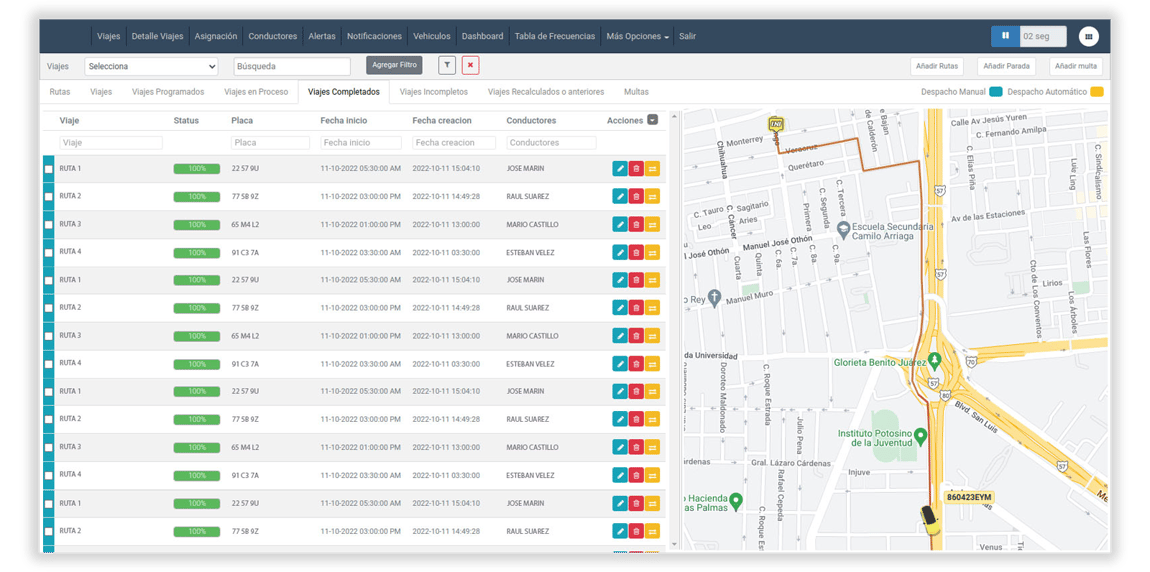Focus the Fecha inicio column filter field
Screen dimensions: 1150x572
click(x=361, y=143)
